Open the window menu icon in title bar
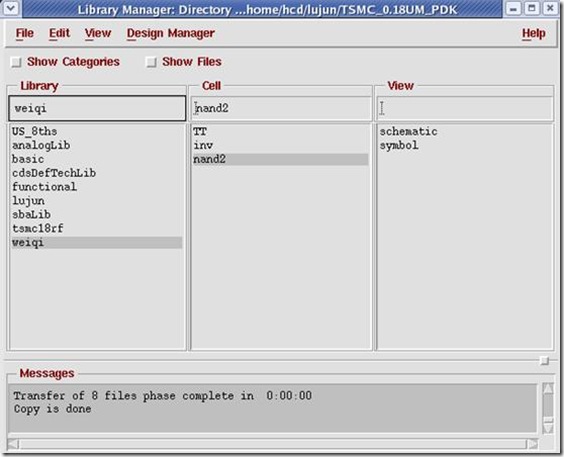564x457 pixels. tap(10, 8)
